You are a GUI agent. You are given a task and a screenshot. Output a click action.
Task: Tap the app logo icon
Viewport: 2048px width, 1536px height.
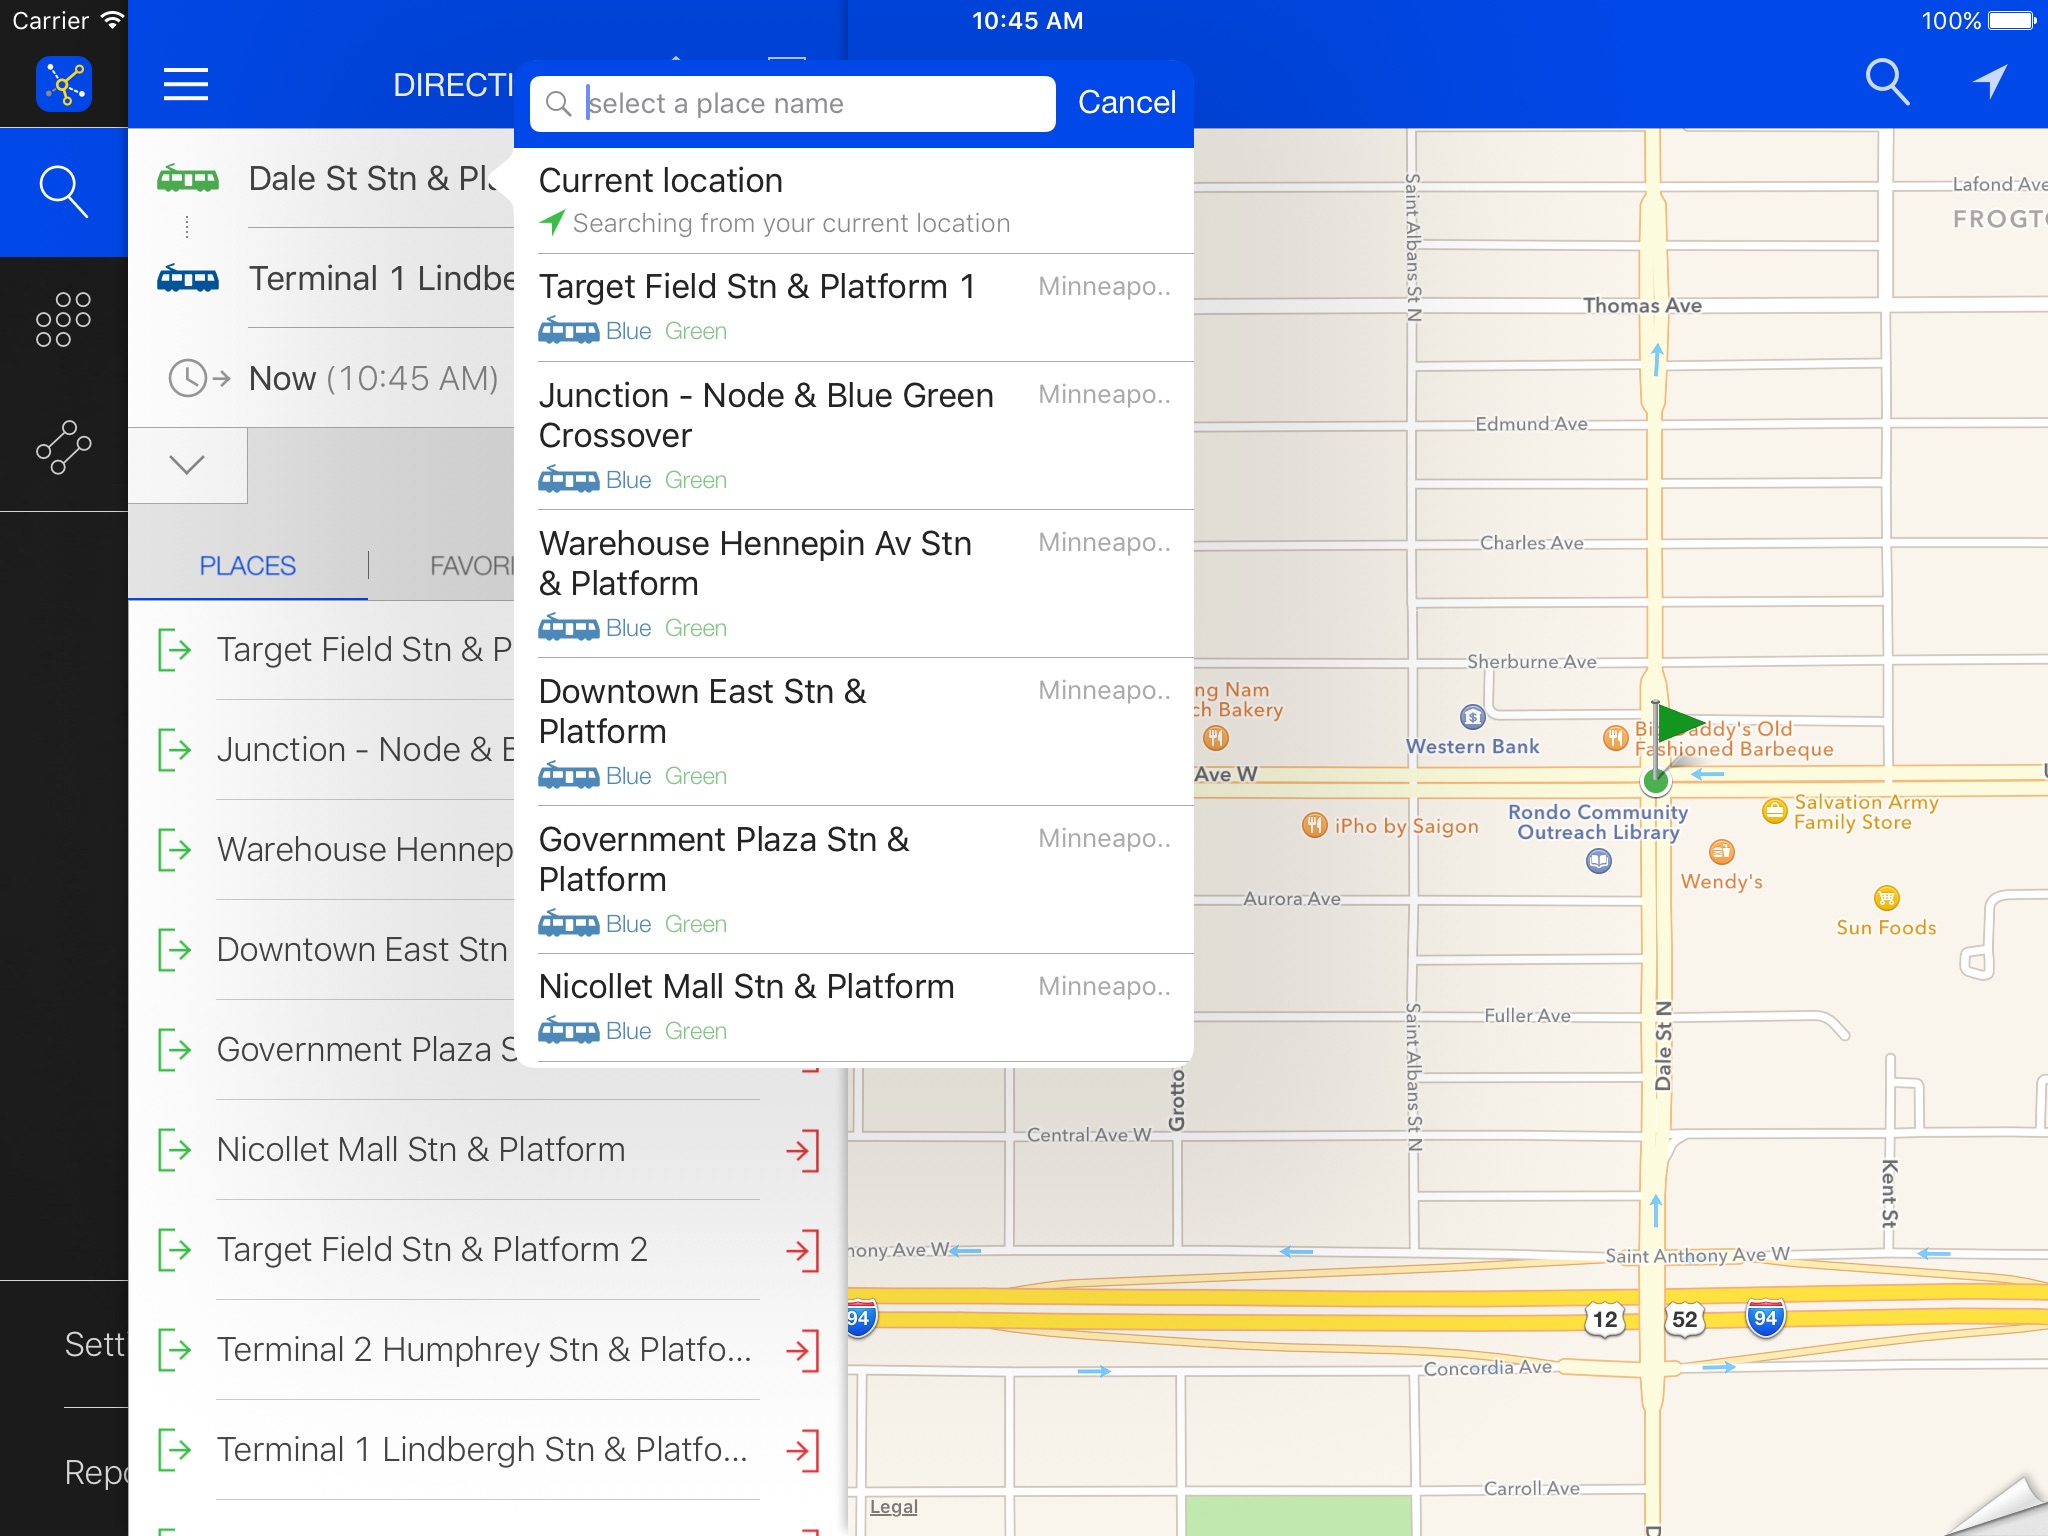click(x=64, y=85)
